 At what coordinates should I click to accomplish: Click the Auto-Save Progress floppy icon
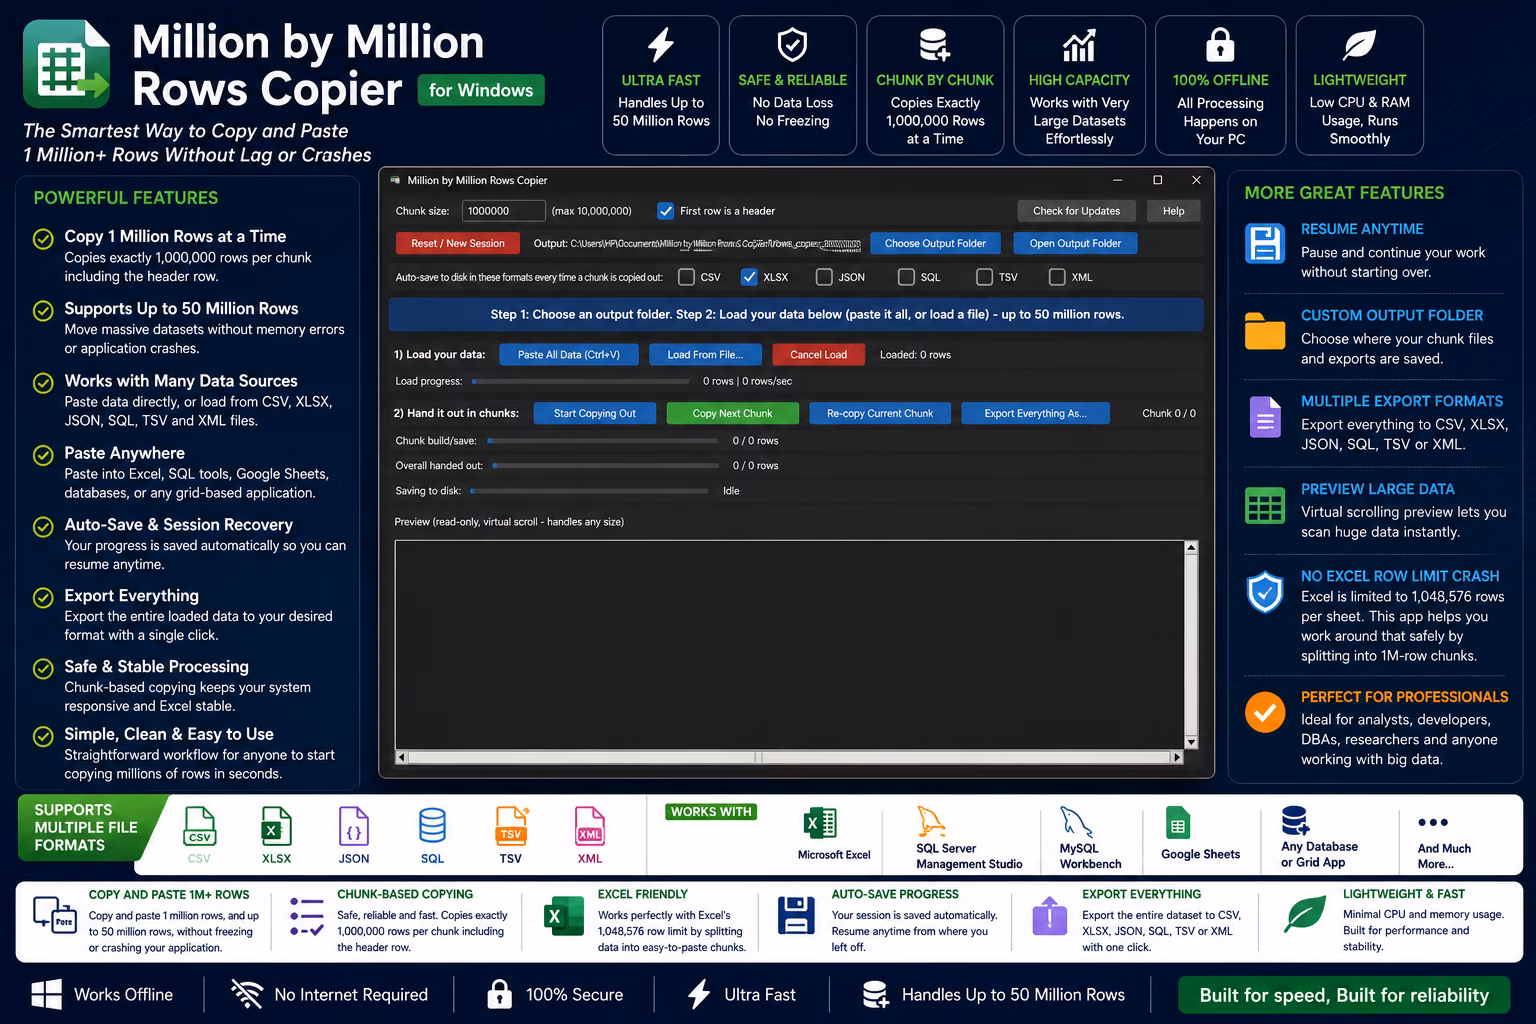point(796,915)
